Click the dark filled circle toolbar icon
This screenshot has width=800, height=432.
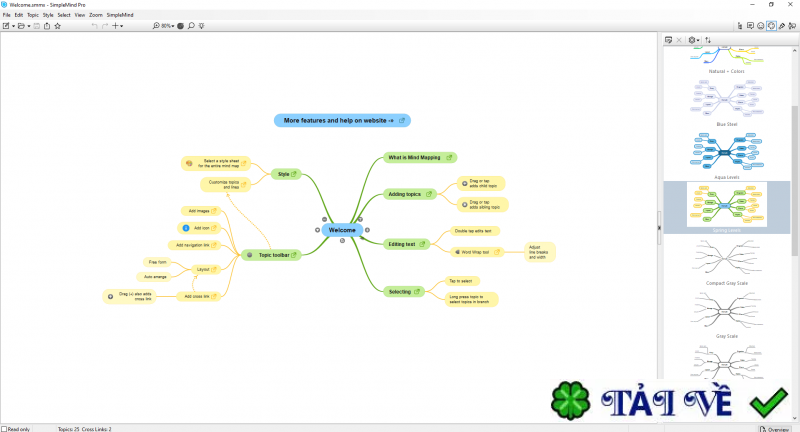pos(181,26)
